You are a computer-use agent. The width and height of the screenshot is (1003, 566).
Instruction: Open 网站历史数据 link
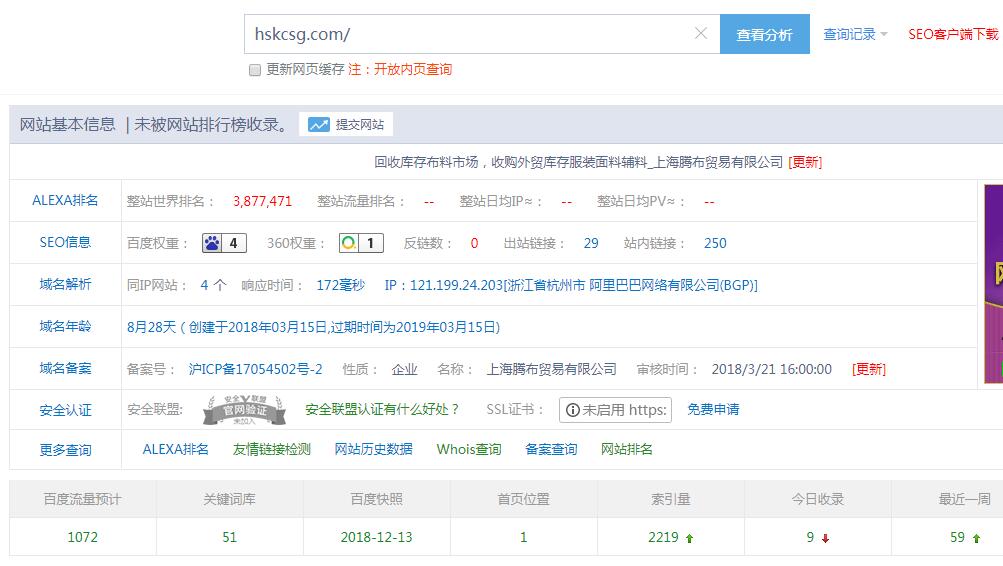374,450
